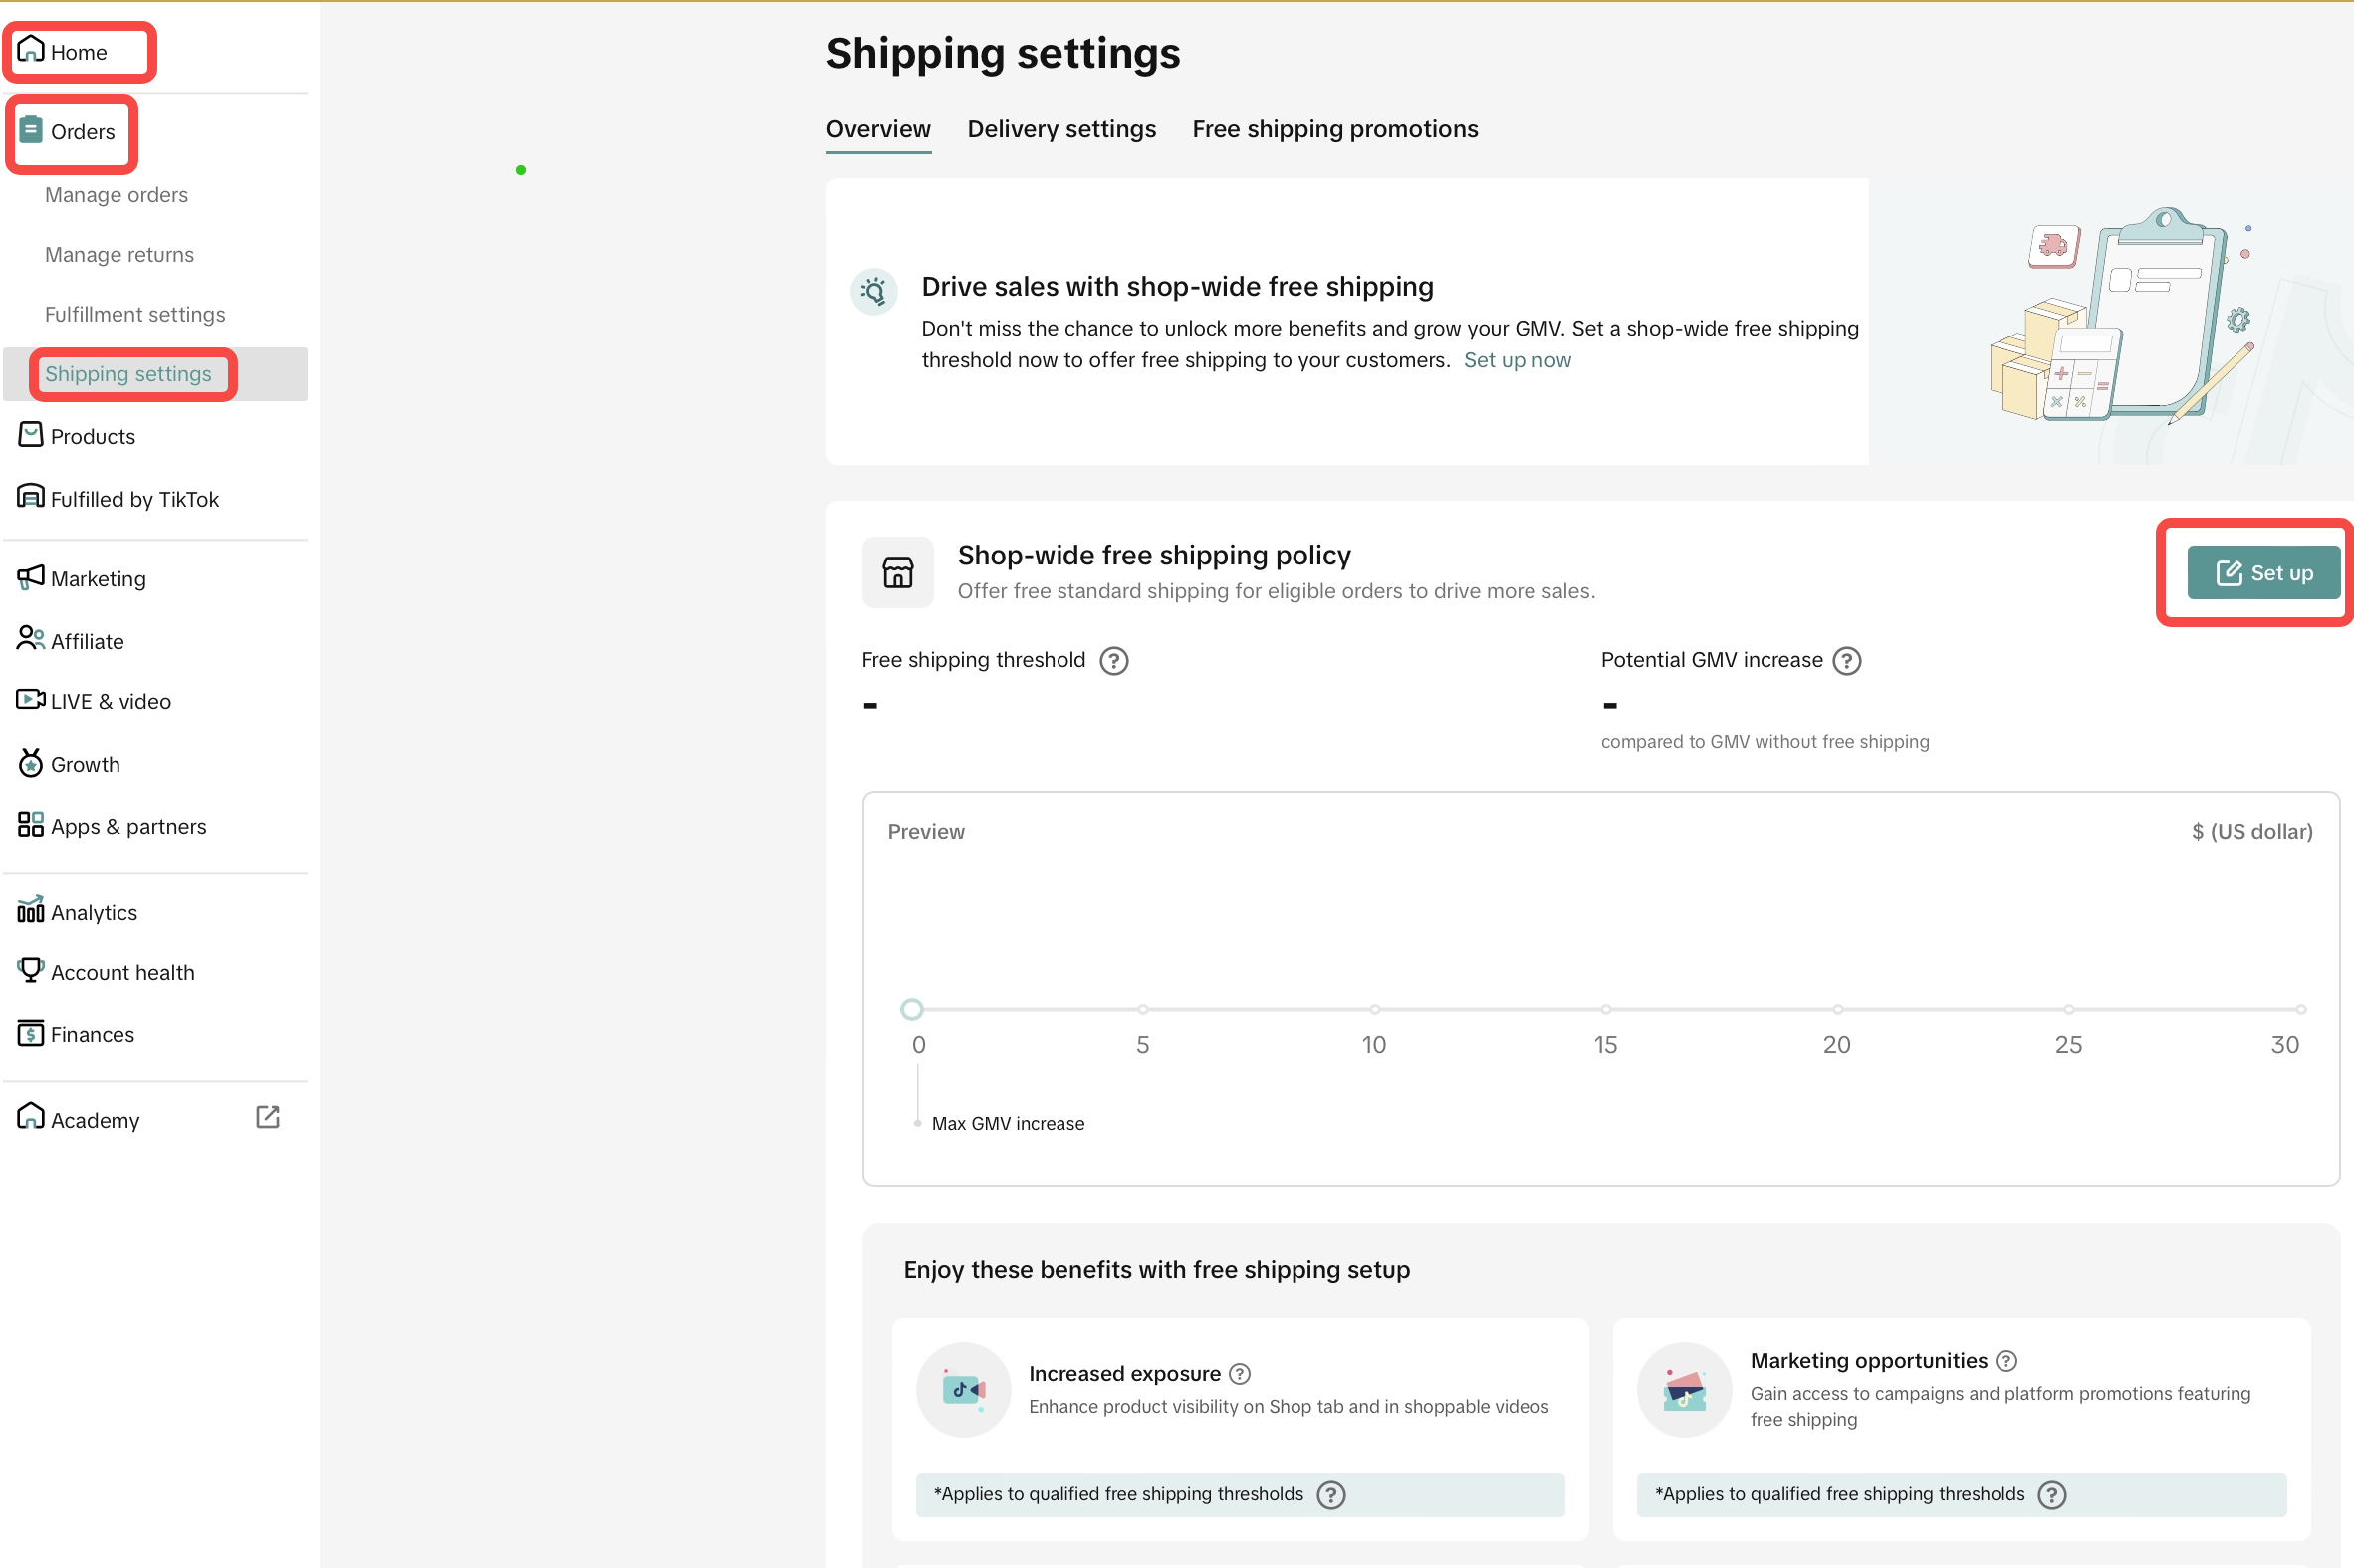Collapse the Orders sidebar section
Image resolution: width=2354 pixels, height=1568 pixels.
(x=82, y=132)
